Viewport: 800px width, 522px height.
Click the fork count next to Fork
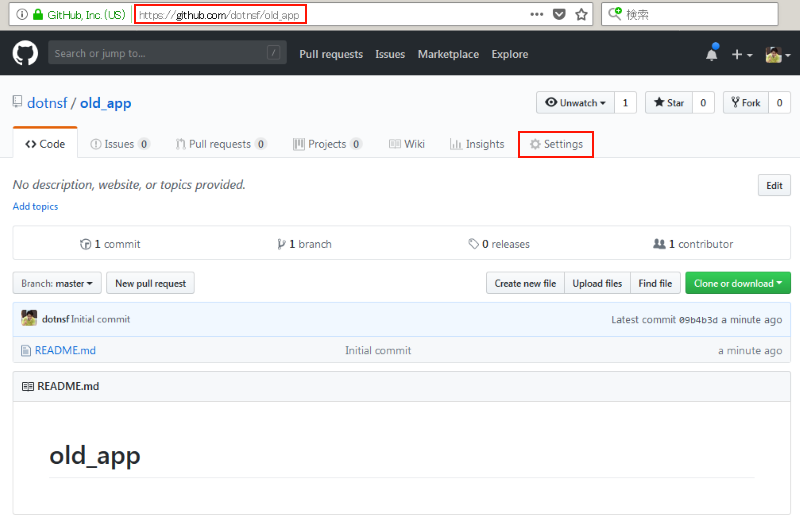(x=780, y=103)
